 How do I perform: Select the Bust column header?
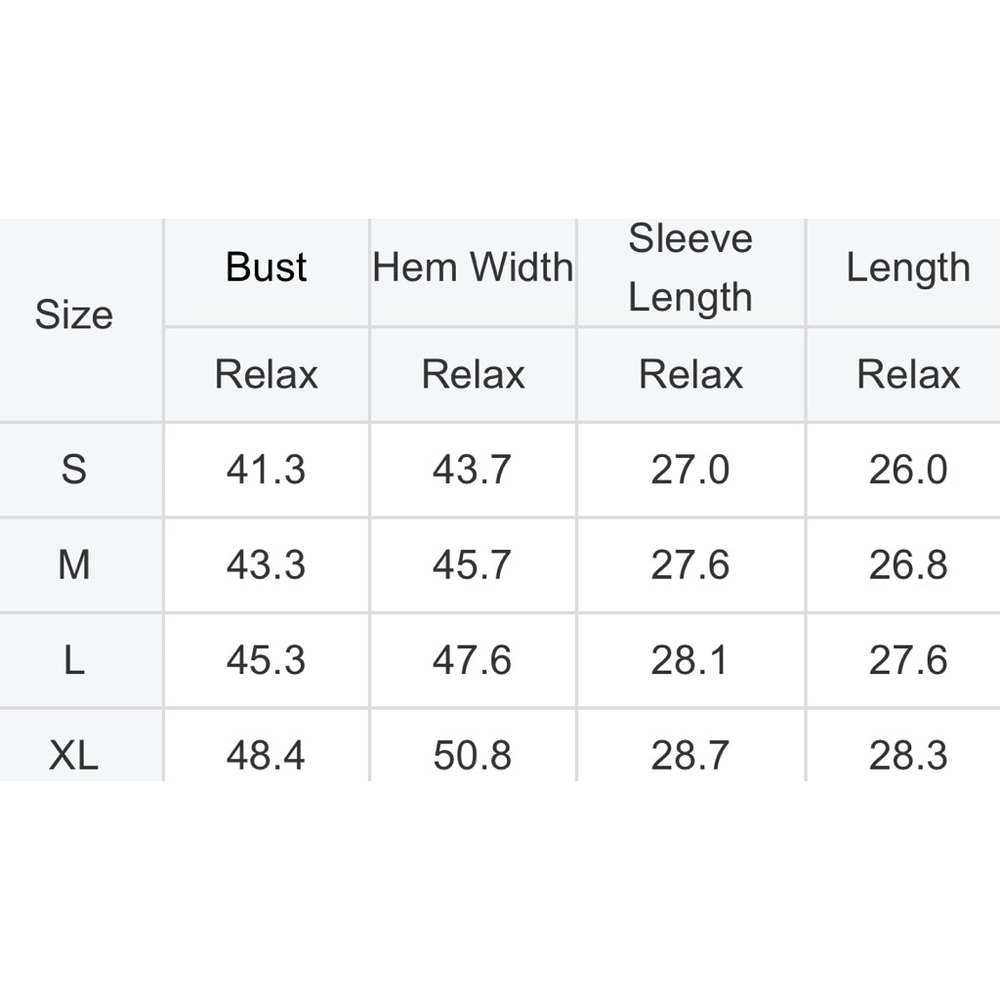266,267
